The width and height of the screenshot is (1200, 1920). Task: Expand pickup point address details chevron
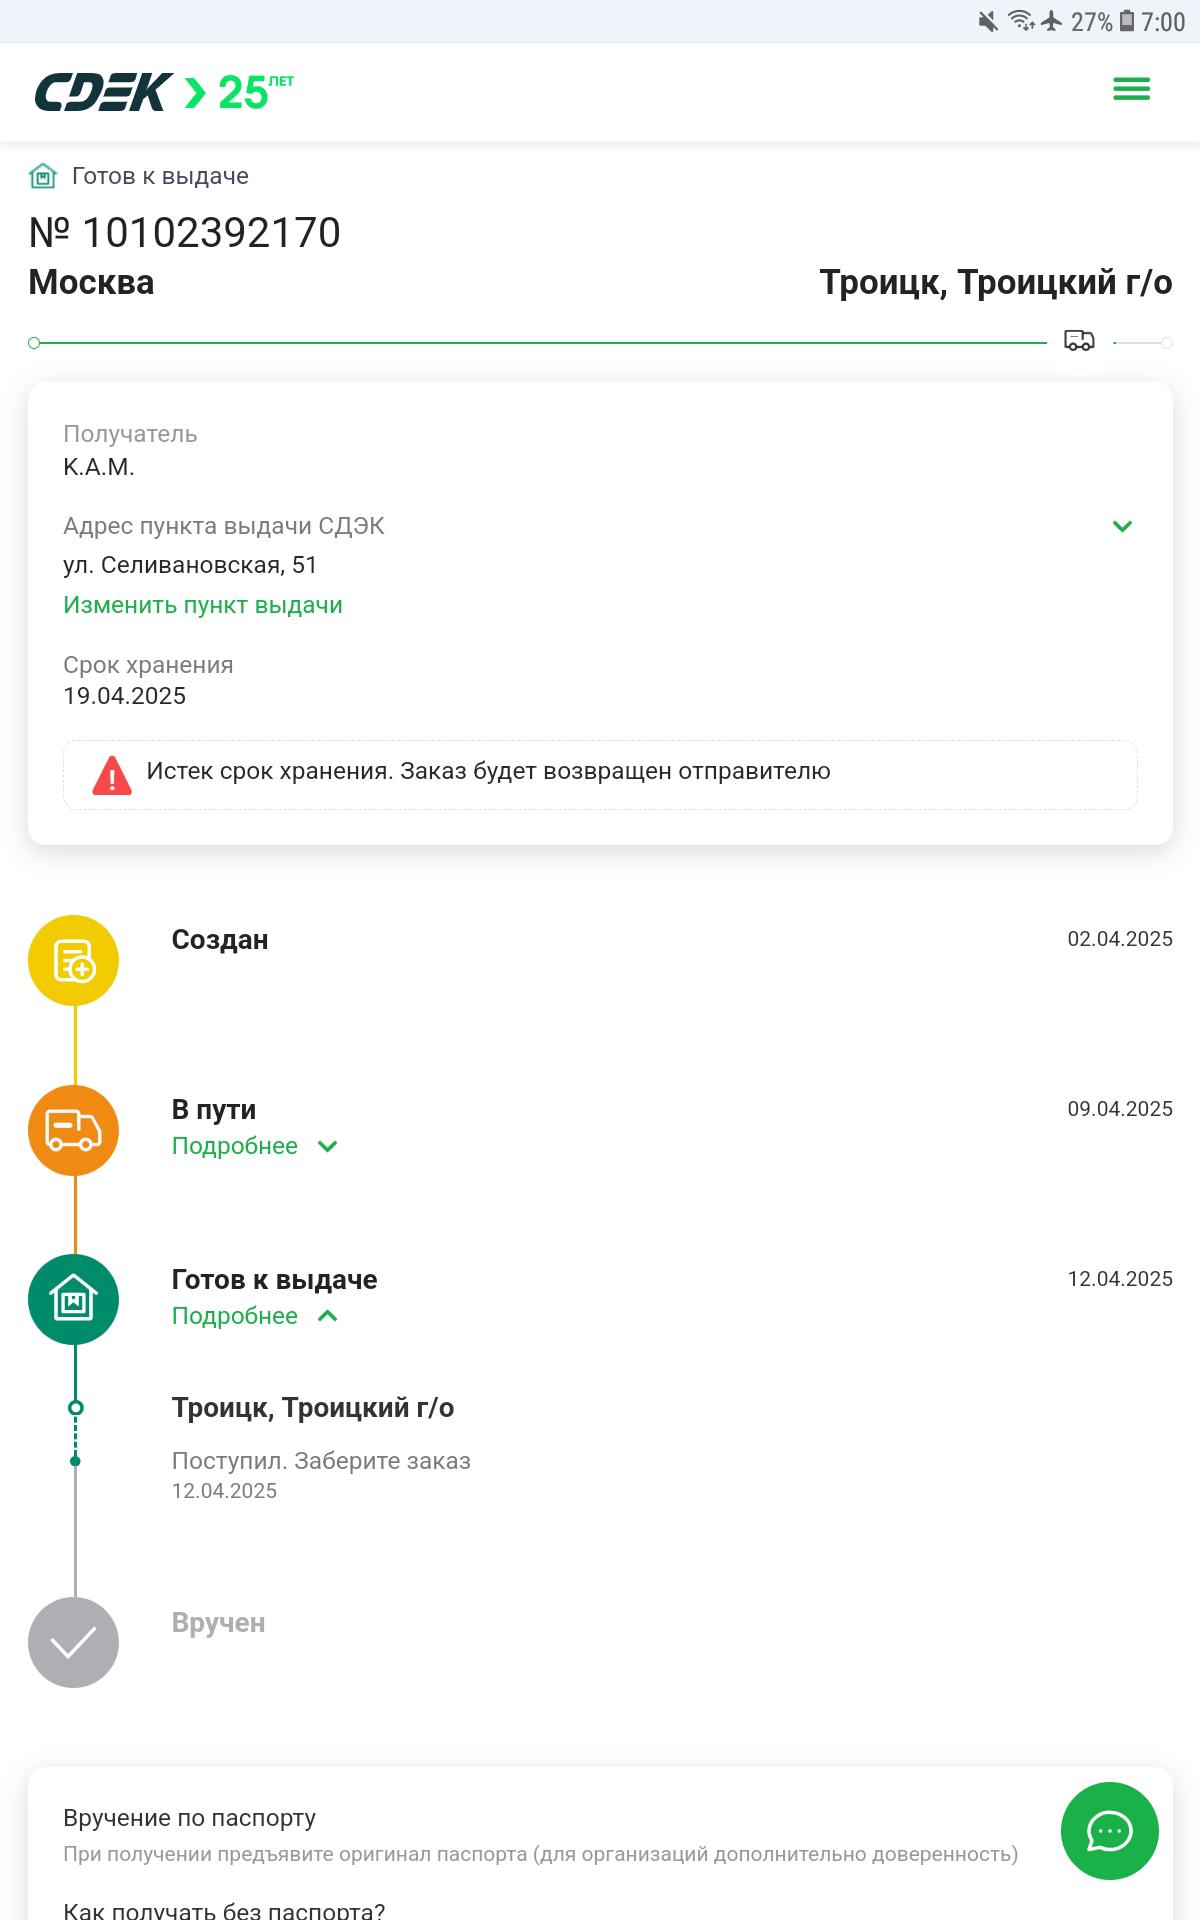(x=1122, y=526)
